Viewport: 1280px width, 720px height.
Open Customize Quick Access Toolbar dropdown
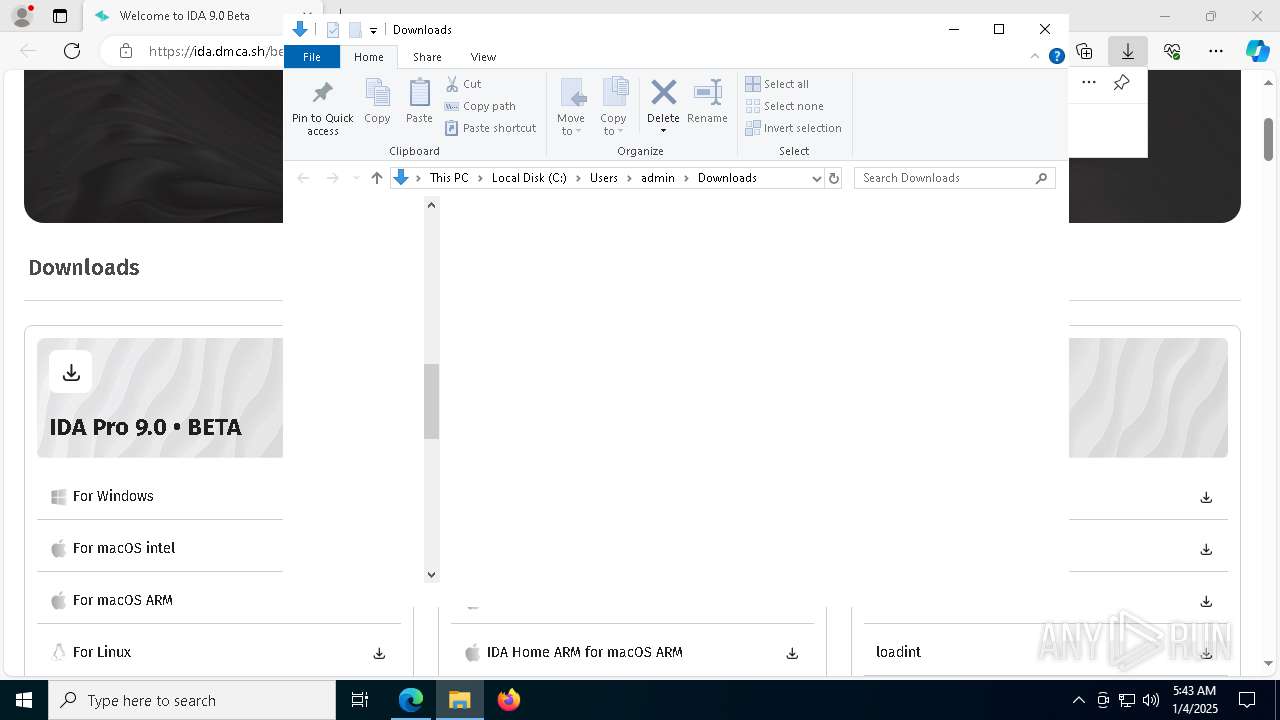tap(373, 30)
